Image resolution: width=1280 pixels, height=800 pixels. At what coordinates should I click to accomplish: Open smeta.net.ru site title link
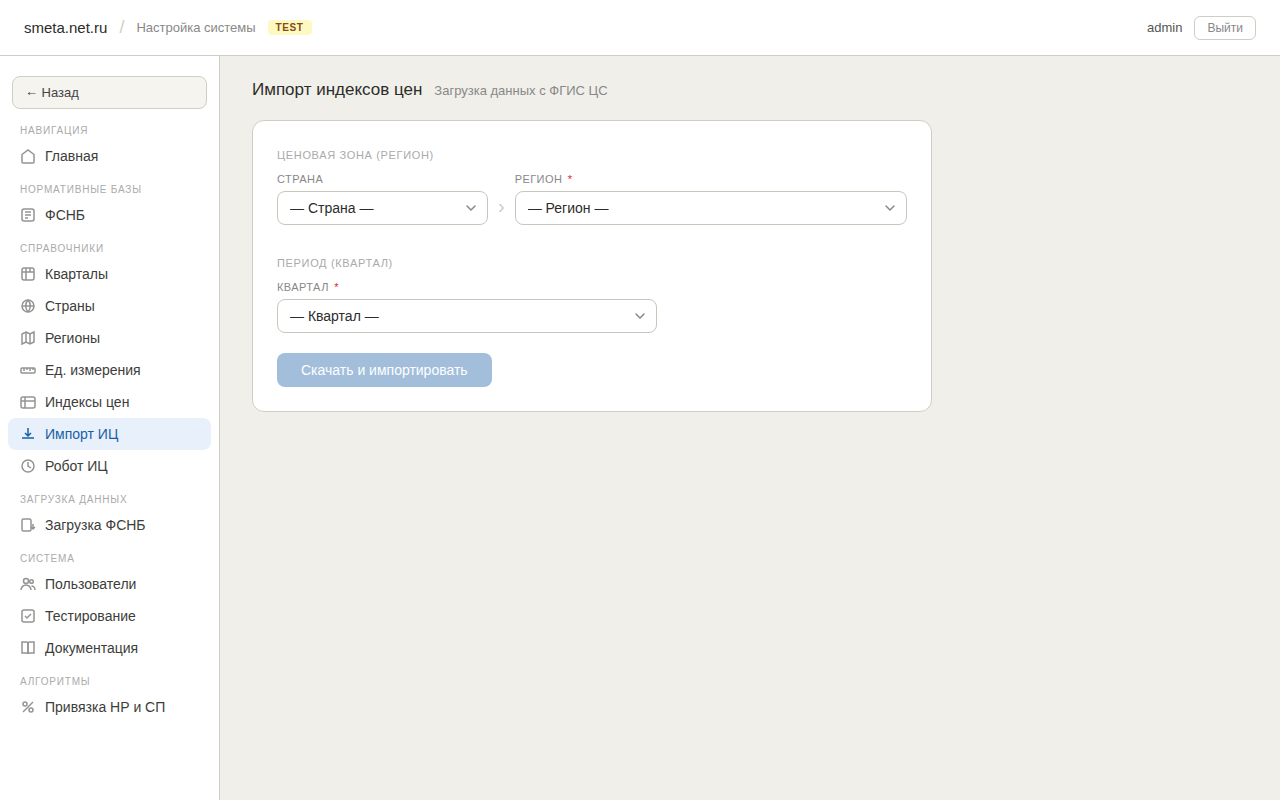65,27
